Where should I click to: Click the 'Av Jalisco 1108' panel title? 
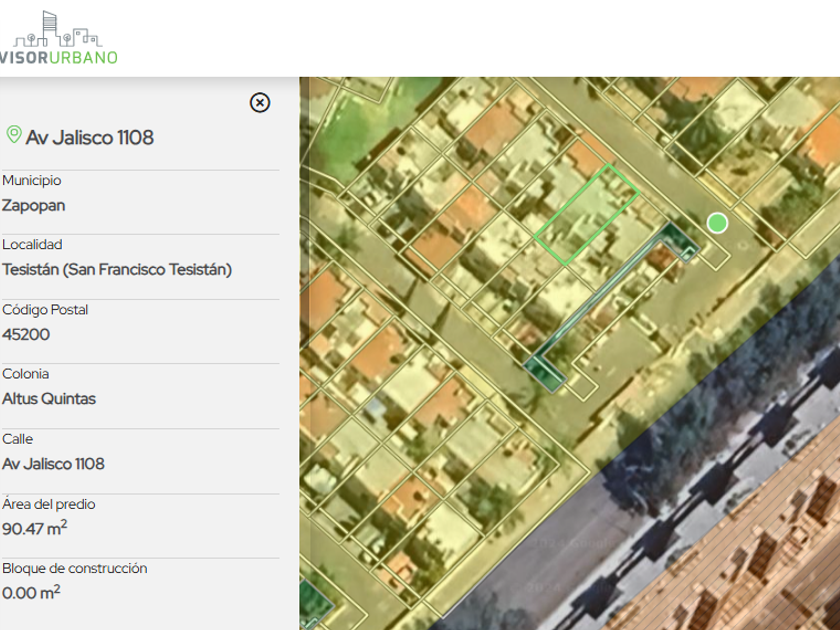(90, 138)
